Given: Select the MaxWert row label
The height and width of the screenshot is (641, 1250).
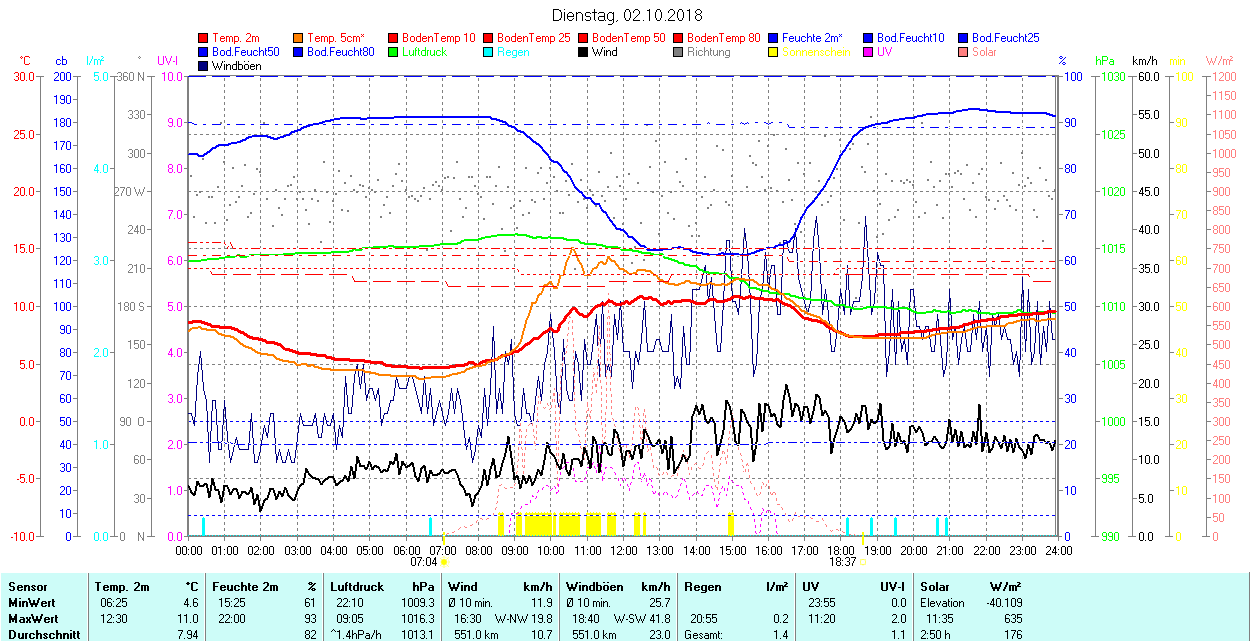Looking at the screenshot, I should tap(32, 619).
